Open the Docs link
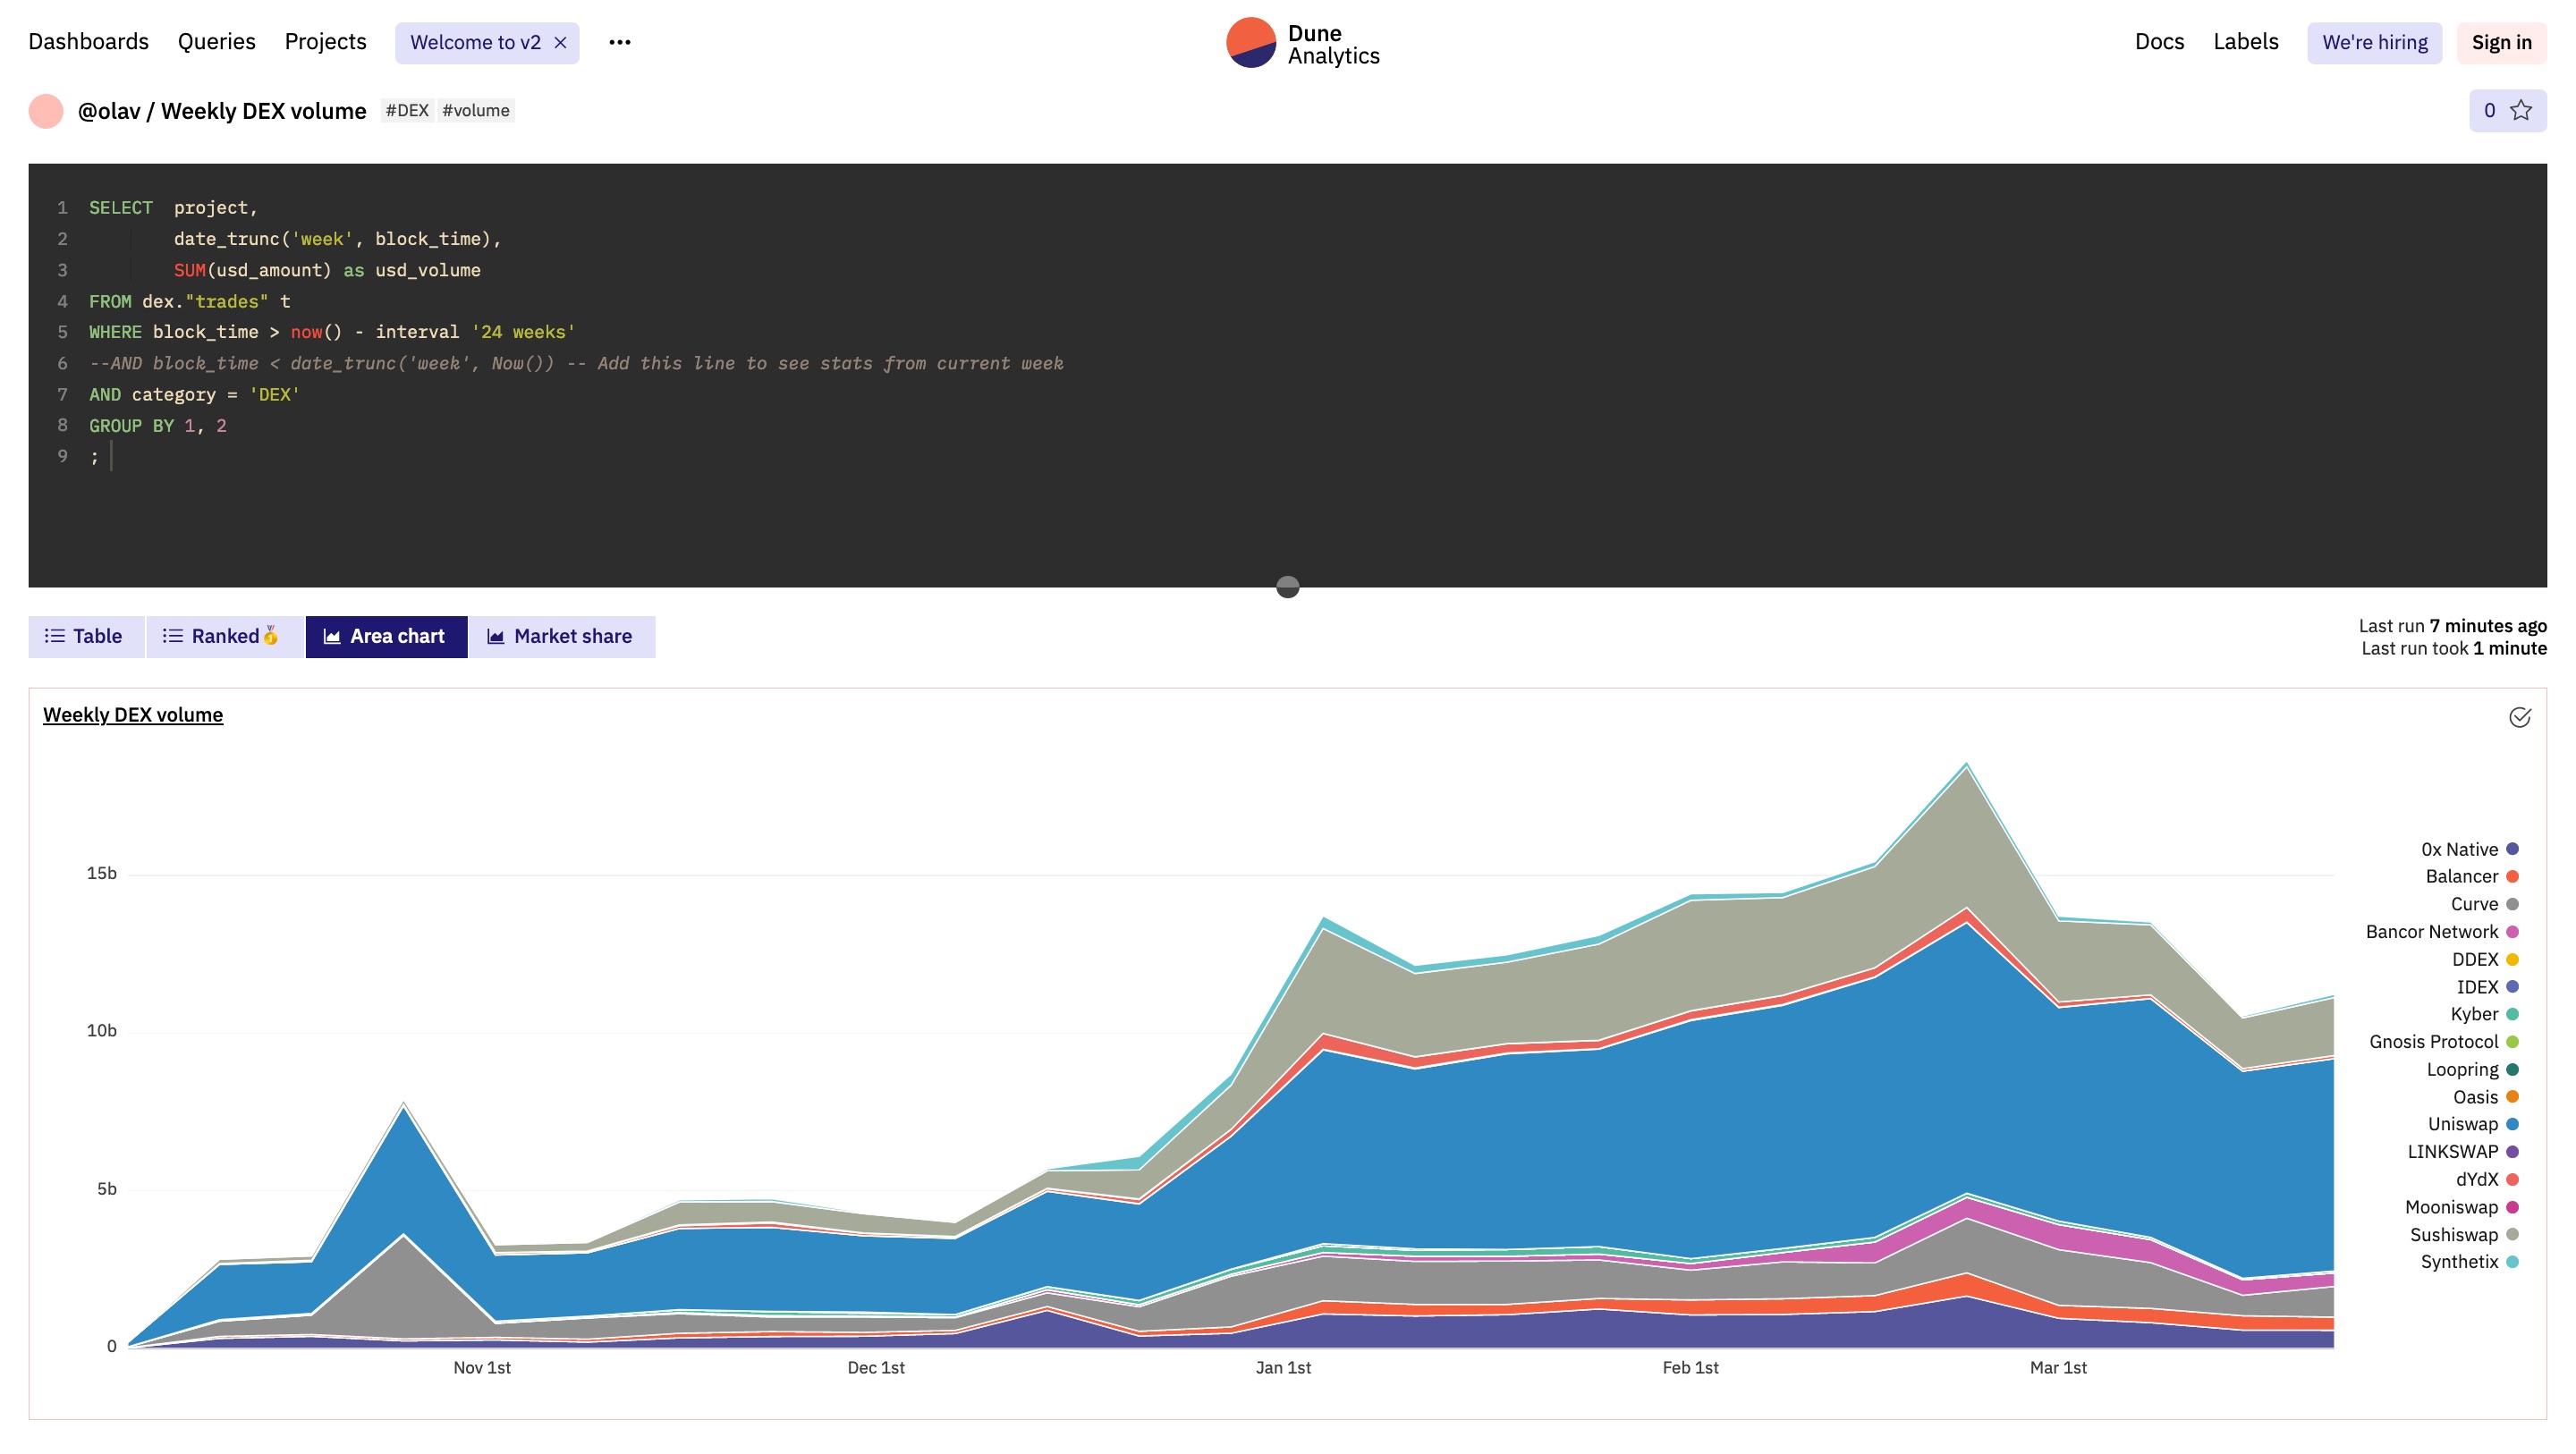 (2159, 42)
